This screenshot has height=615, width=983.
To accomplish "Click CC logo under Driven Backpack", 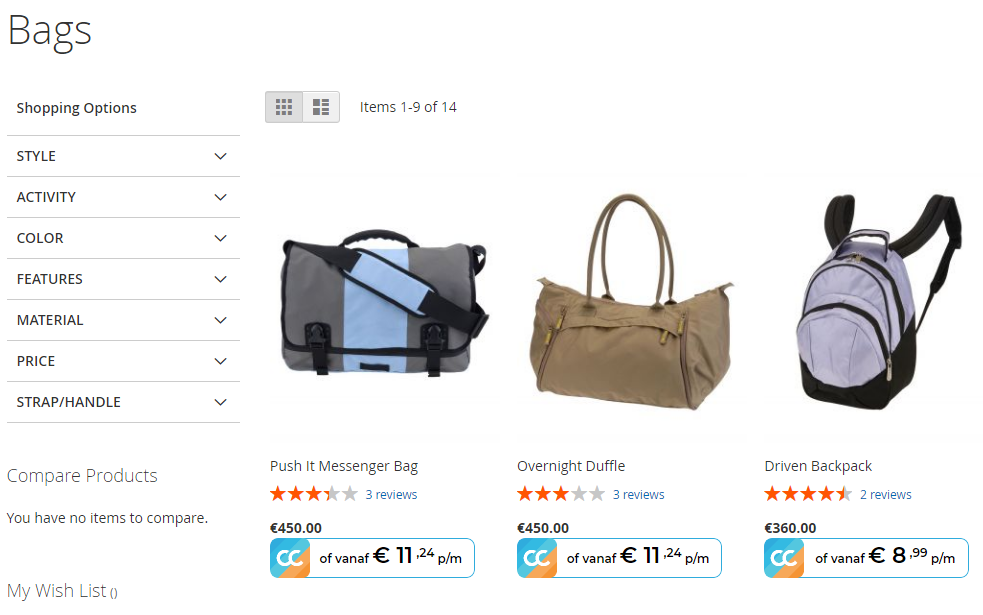I will 784,558.
